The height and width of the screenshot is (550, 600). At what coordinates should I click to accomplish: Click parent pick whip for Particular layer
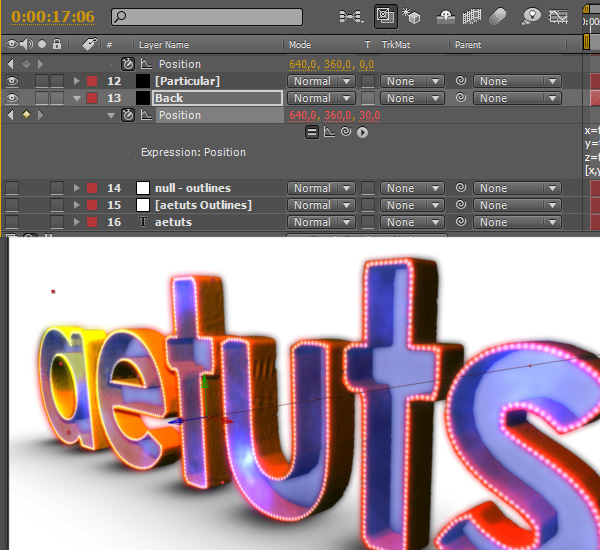coord(461,81)
